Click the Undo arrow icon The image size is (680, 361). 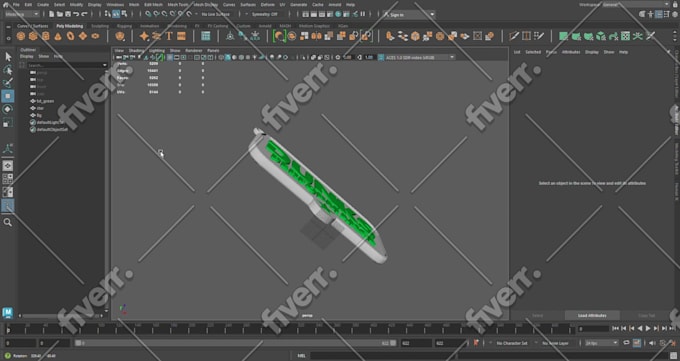pyautogui.click(x=76, y=14)
